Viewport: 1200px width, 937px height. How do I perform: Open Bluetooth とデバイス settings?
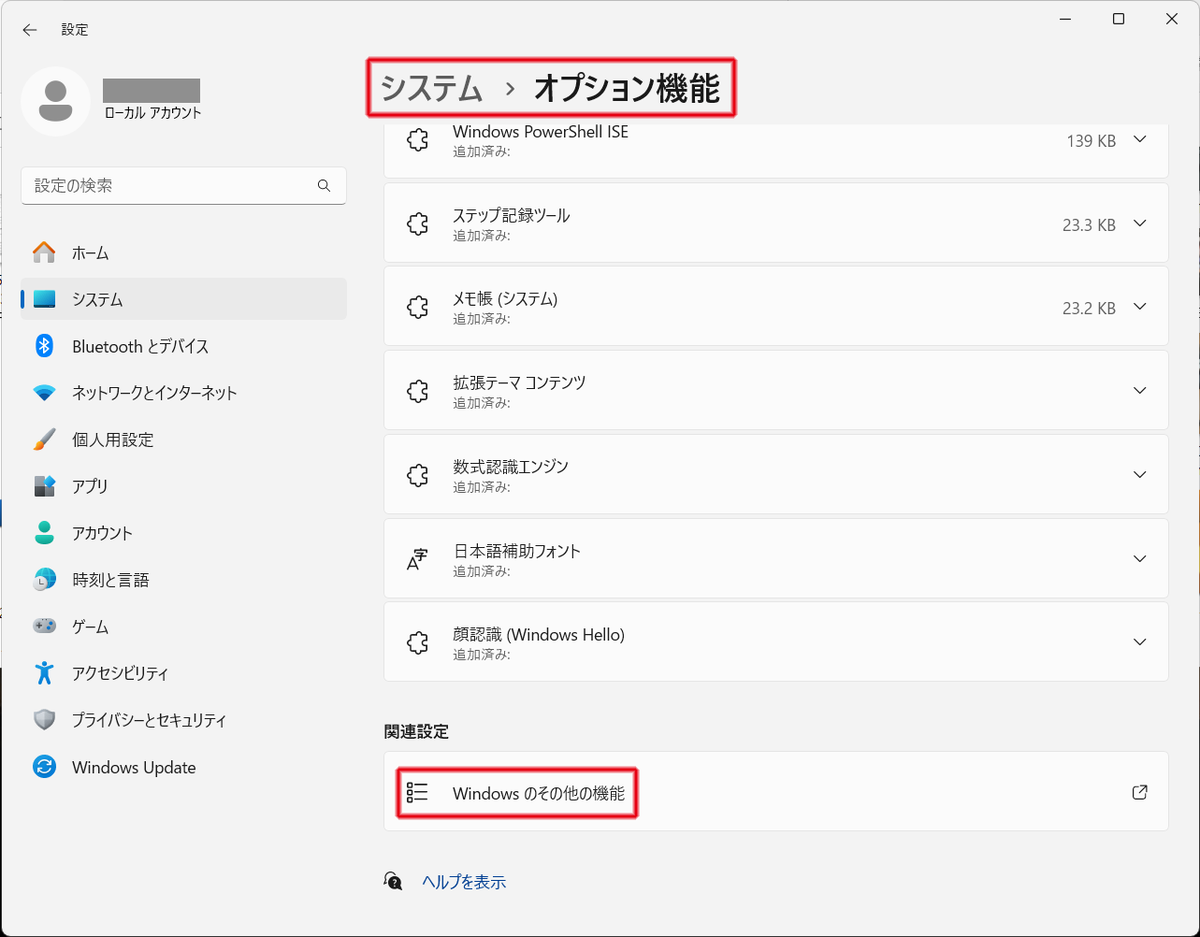coord(184,346)
